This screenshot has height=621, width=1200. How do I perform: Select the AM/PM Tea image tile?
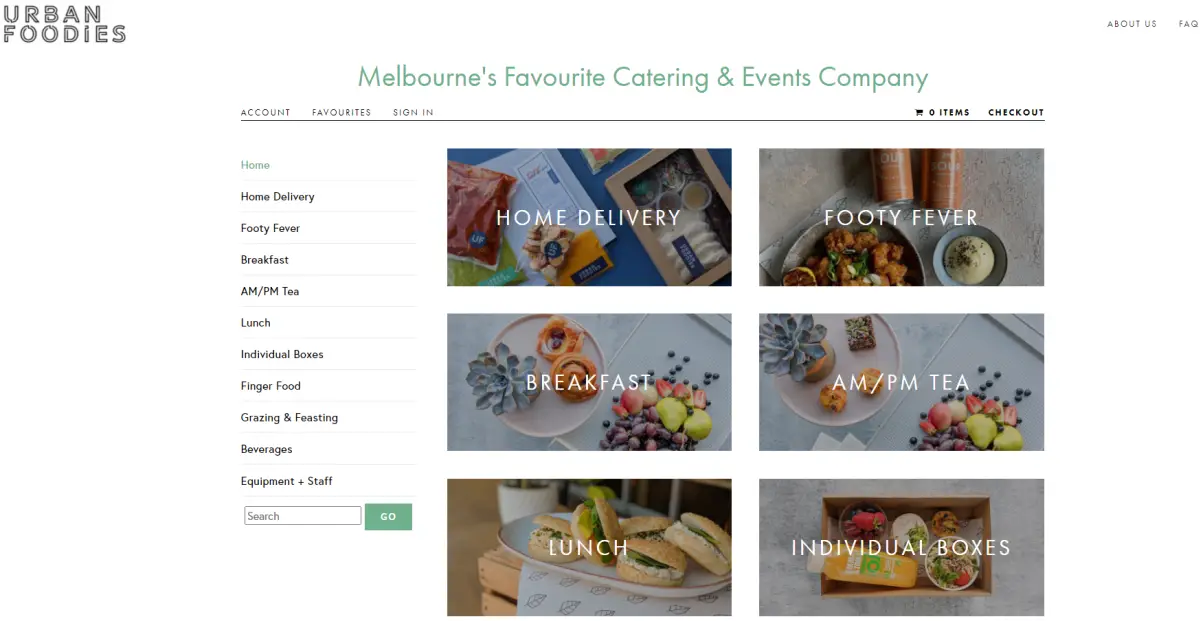pos(901,382)
